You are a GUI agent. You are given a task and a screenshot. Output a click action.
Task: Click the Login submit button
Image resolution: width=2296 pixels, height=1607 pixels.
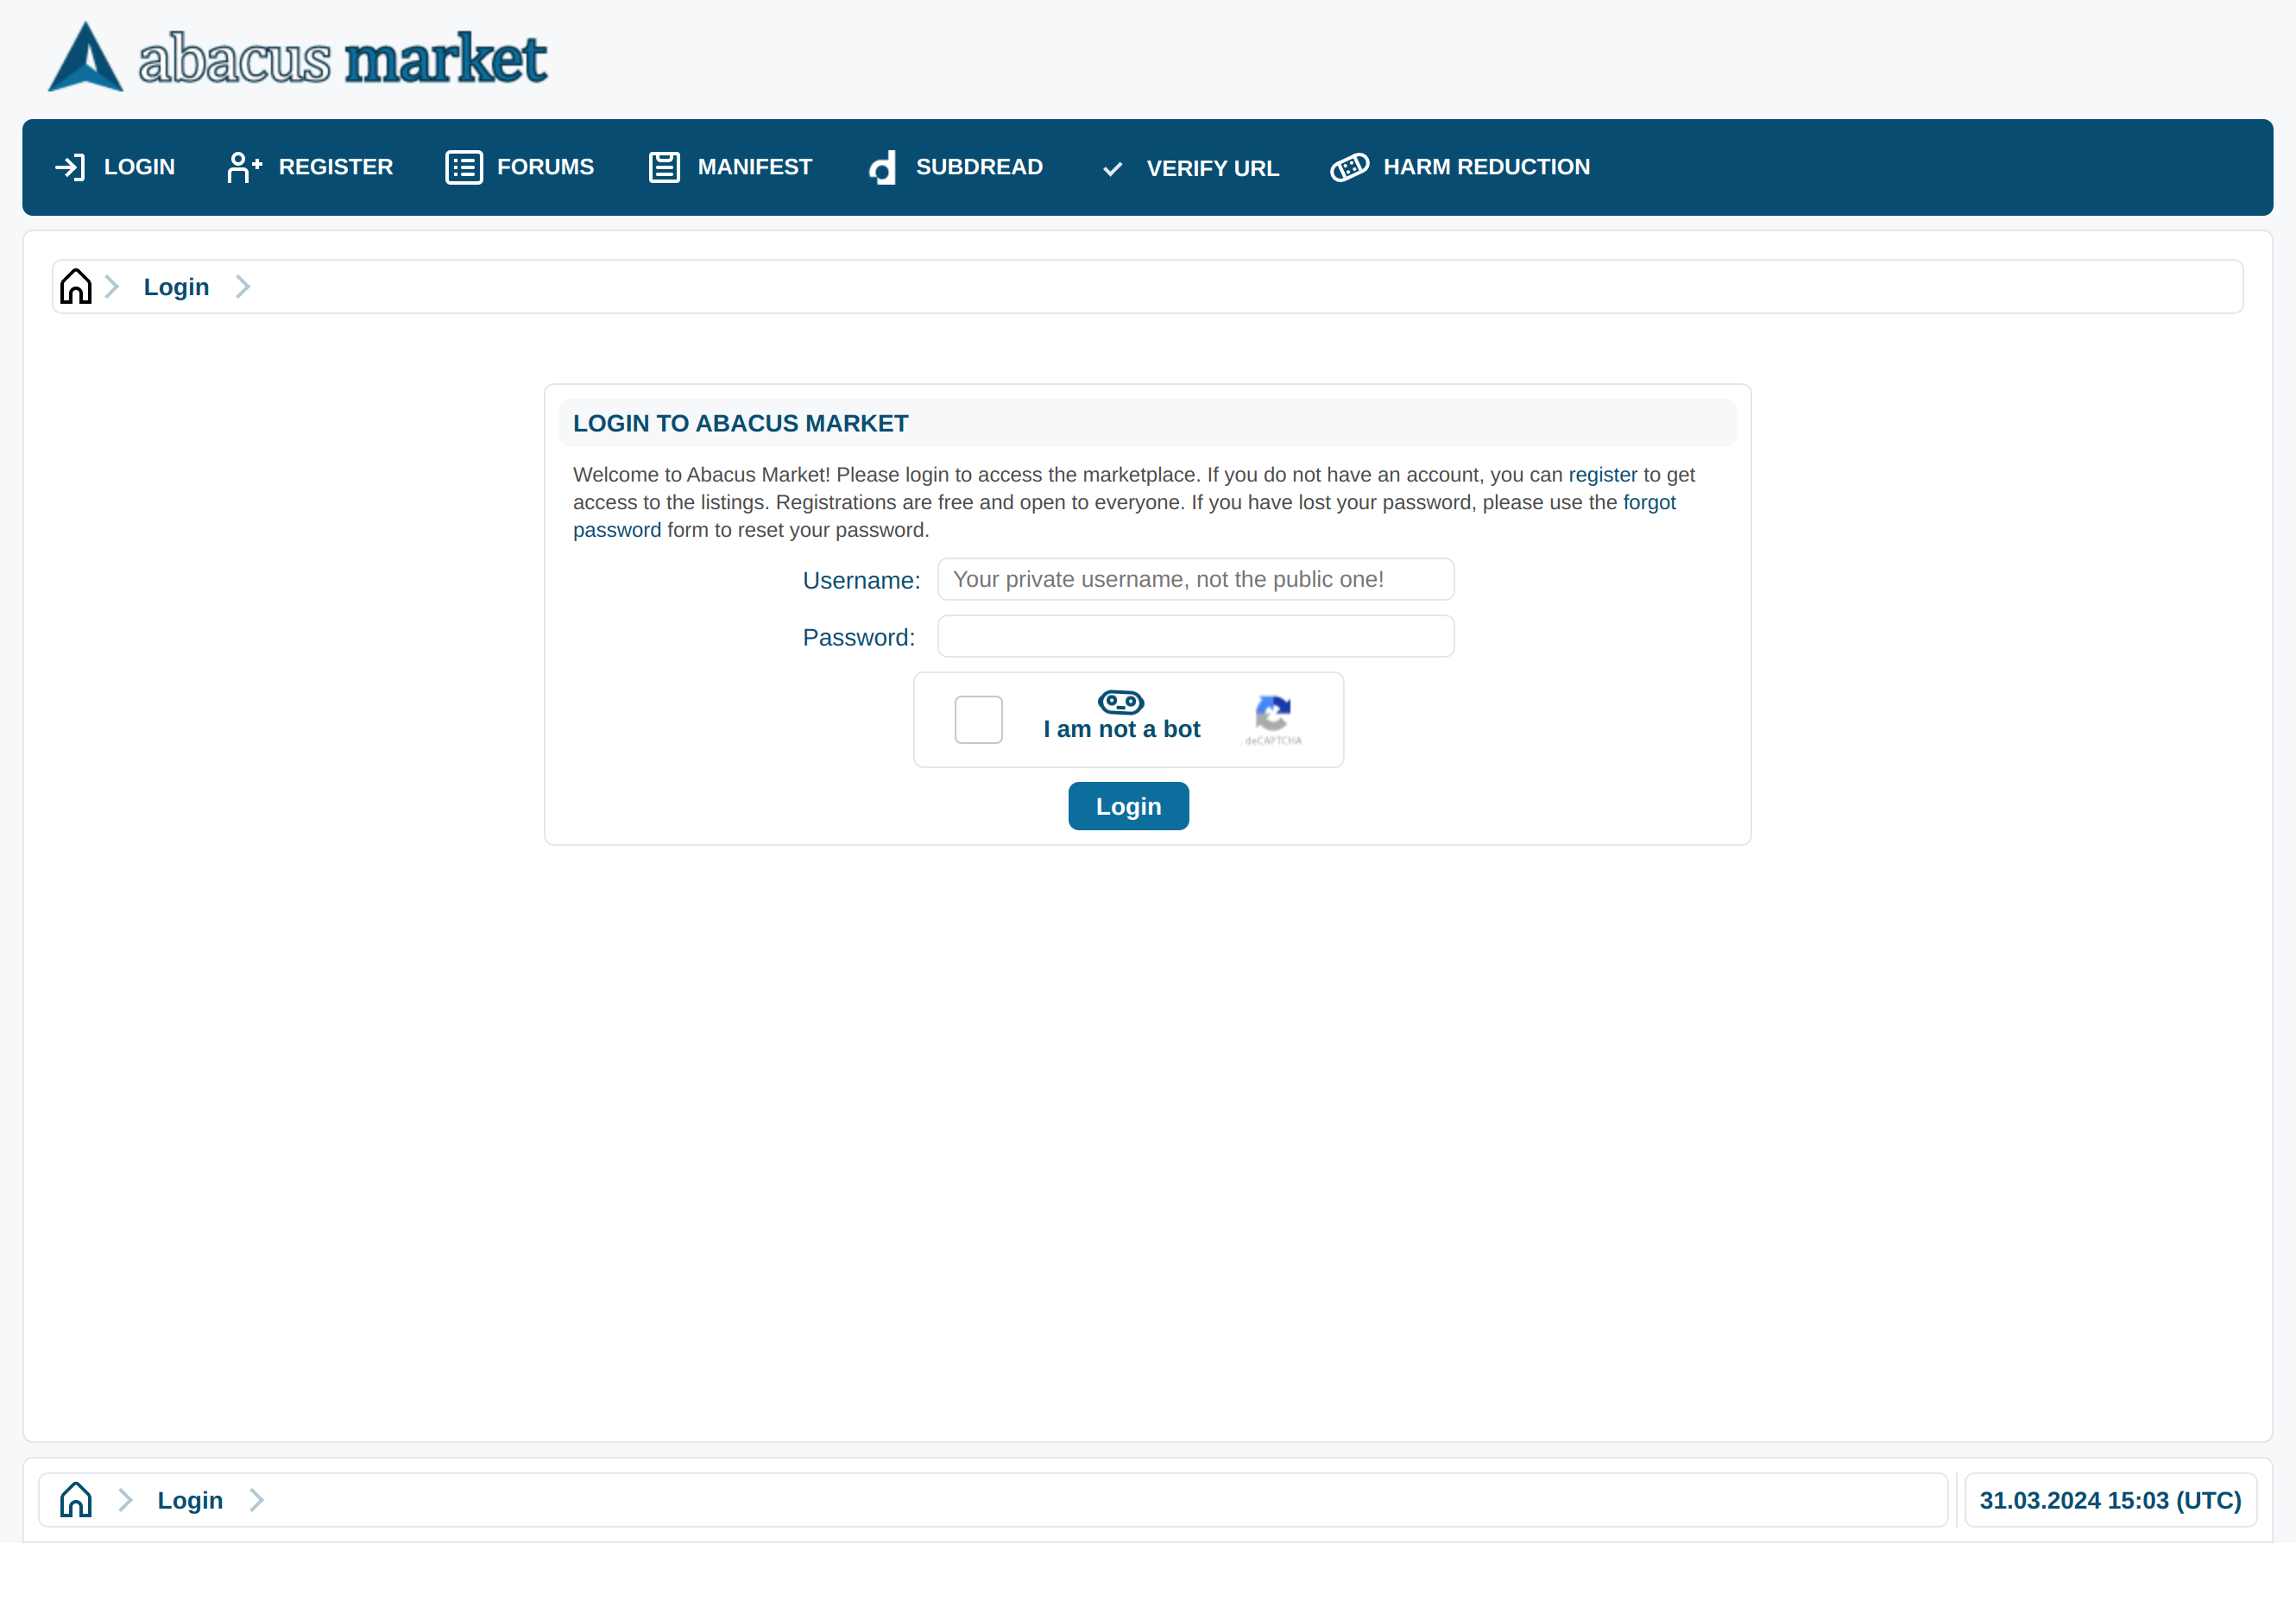coord(1129,806)
